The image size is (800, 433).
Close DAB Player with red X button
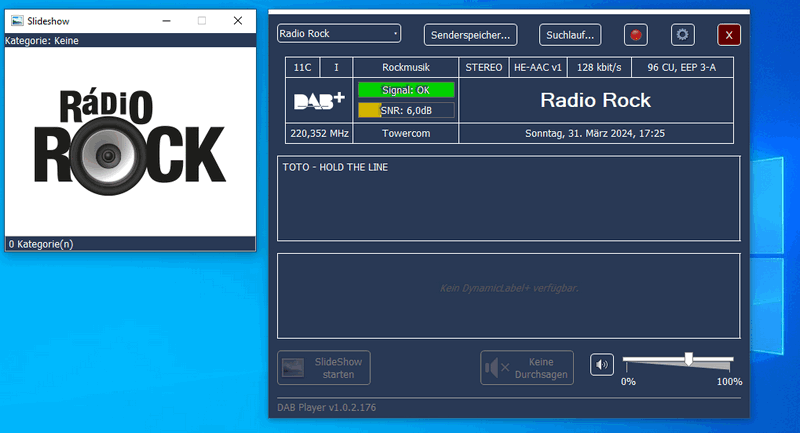point(729,35)
